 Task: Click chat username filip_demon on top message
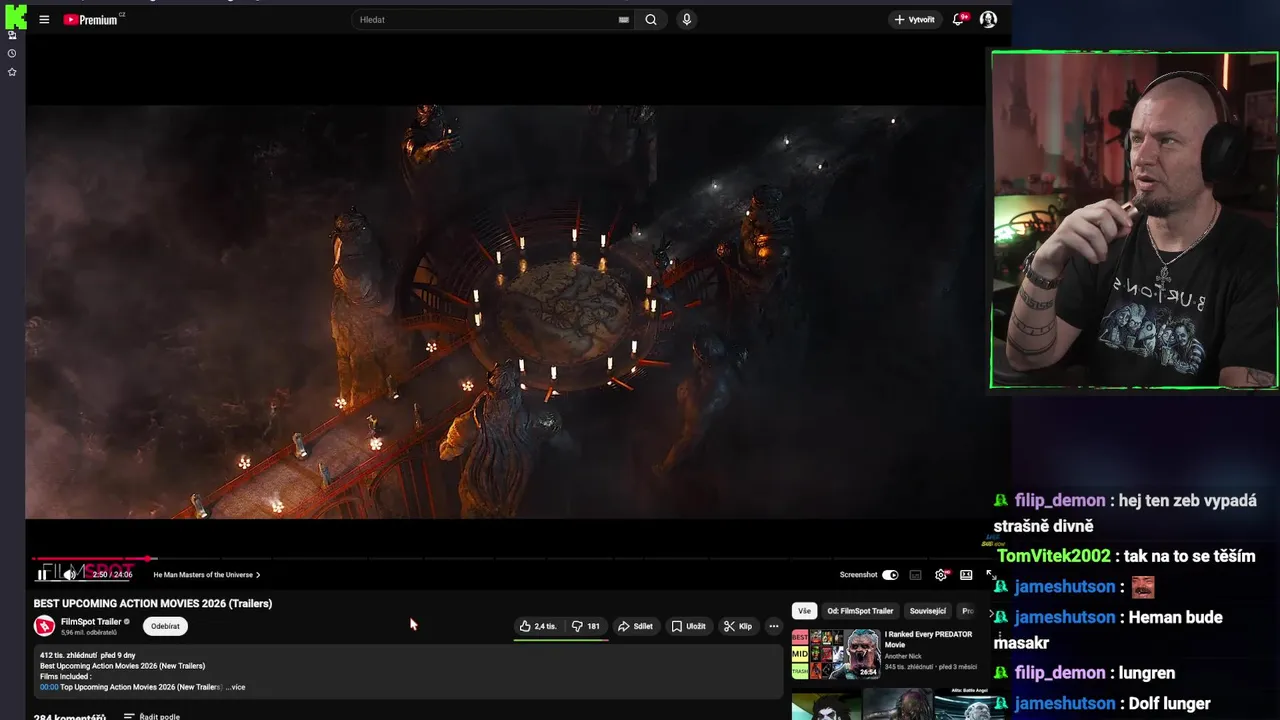click(1059, 500)
